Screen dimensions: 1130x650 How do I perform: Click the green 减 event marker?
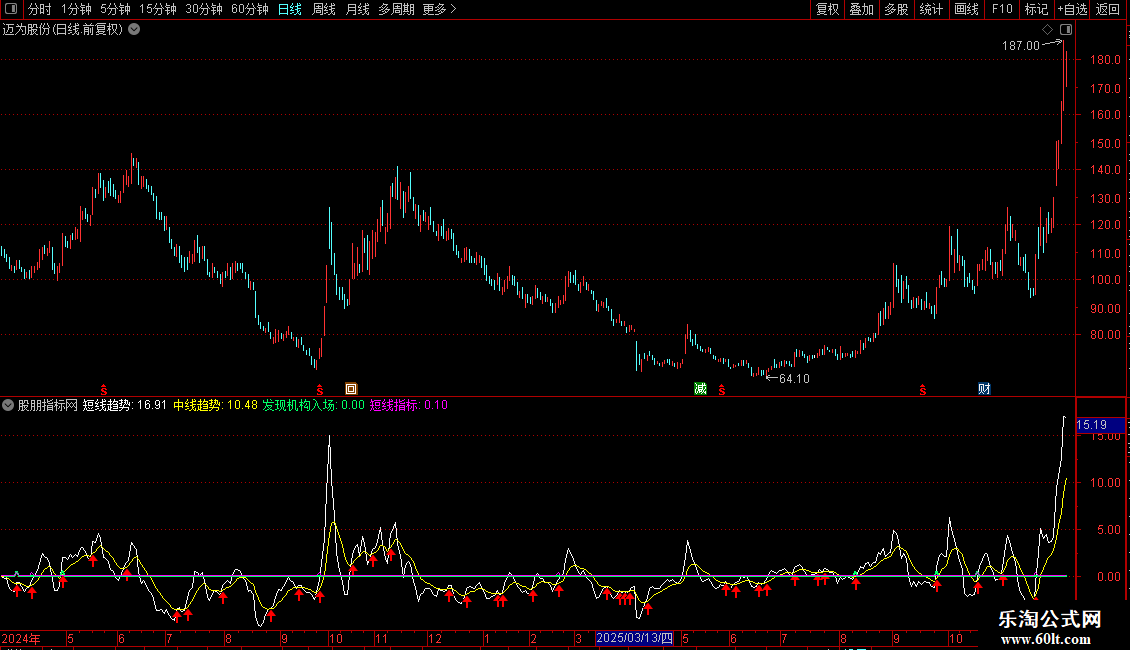click(x=700, y=389)
